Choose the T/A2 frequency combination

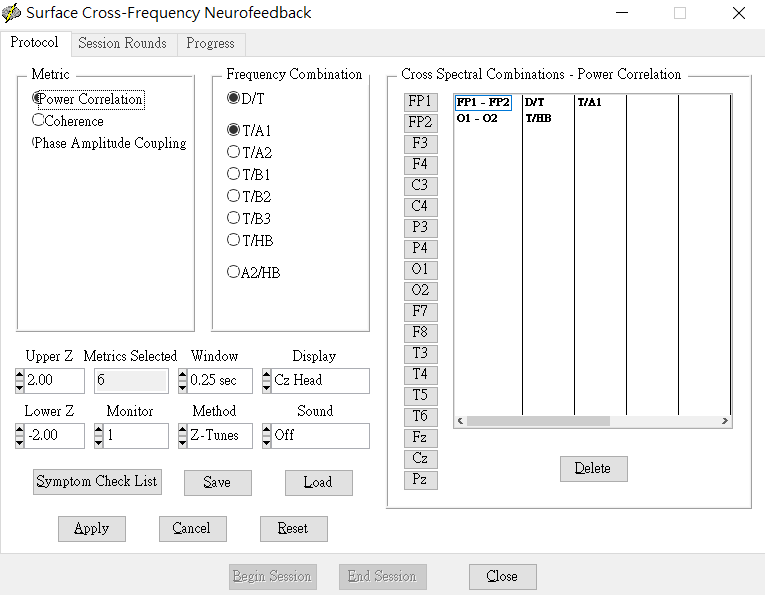pyautogui.click(x=249, y=152)
